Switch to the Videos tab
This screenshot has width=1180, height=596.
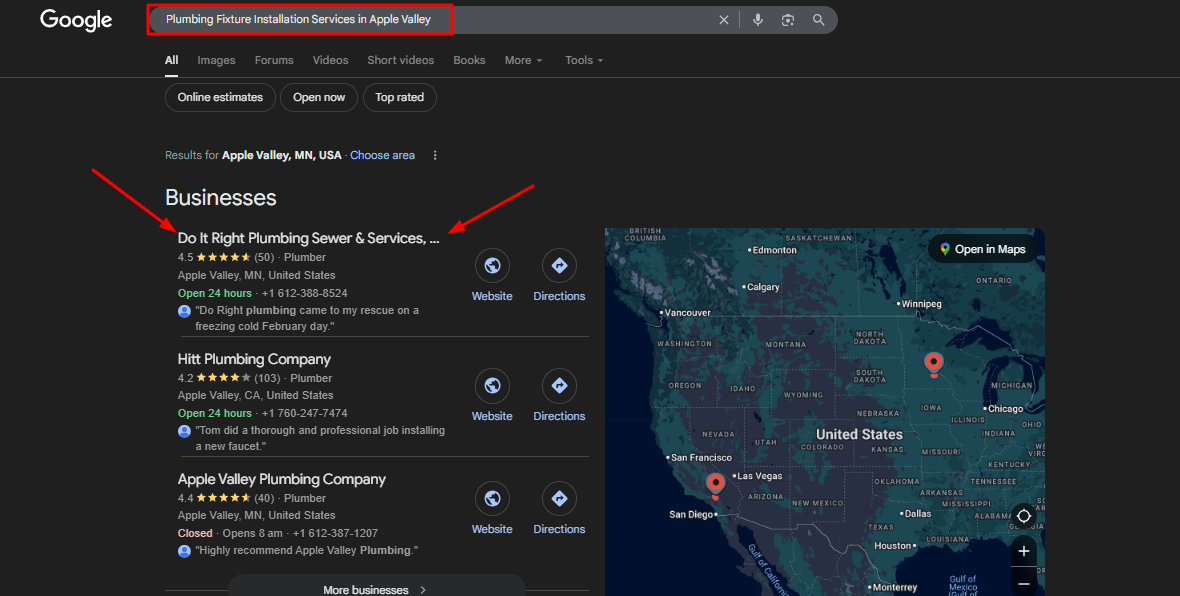click(x=330, y=60)
